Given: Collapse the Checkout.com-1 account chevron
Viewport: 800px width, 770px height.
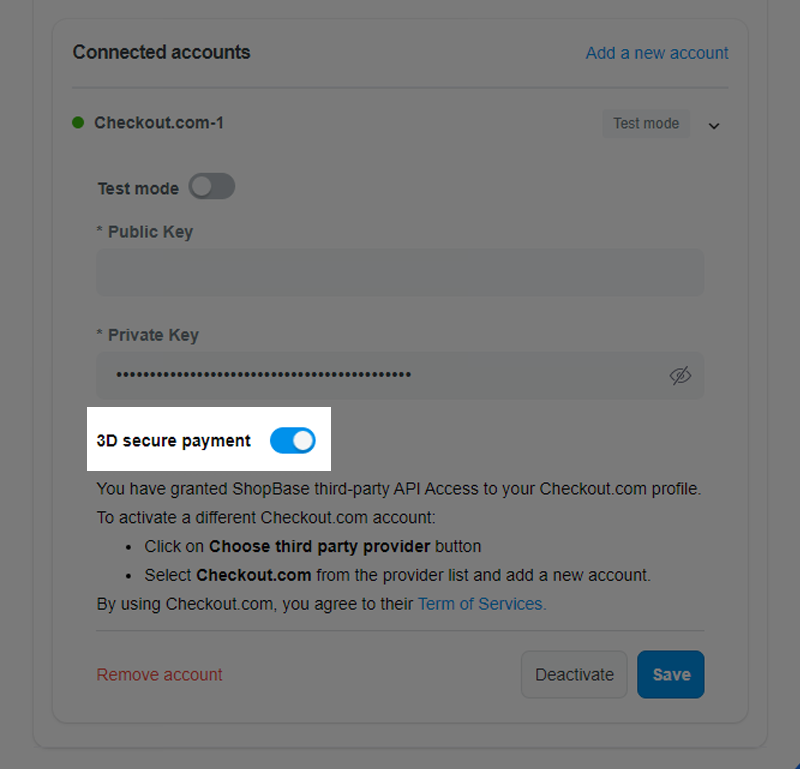Looking at the screenshot, I should [714, 126].
